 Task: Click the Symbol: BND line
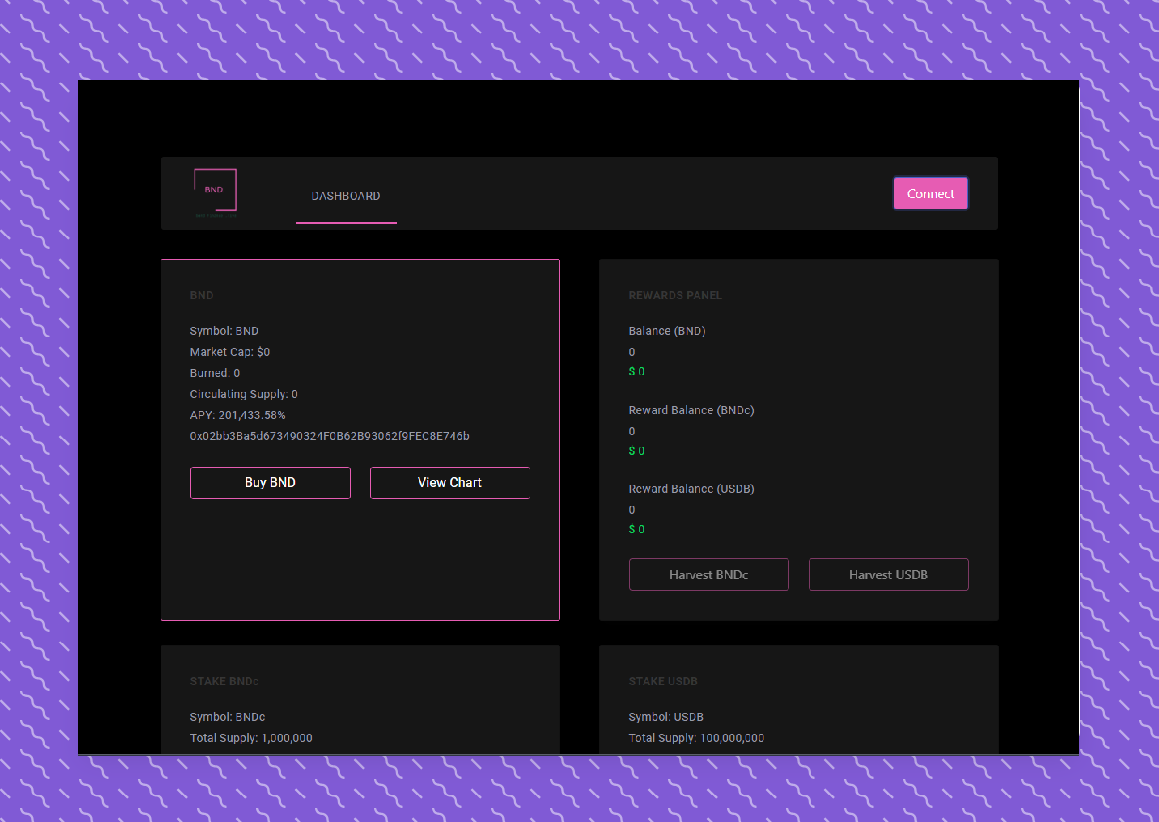coord(224,331)
